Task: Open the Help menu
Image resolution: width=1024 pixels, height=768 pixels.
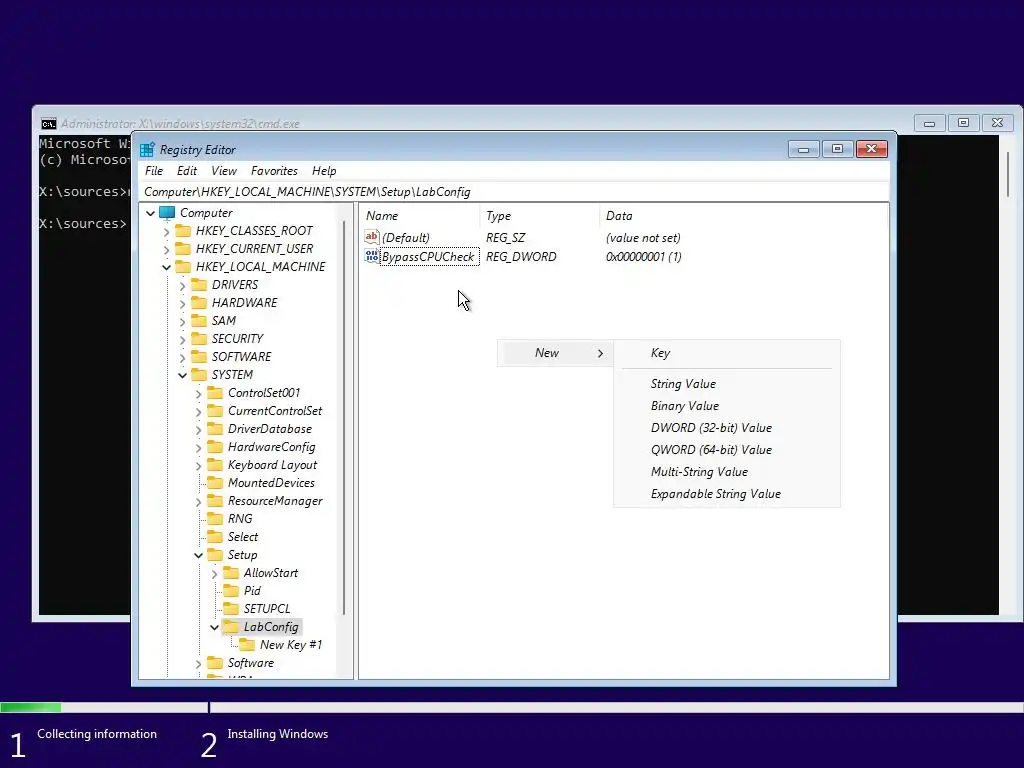Action: (324, 171)
